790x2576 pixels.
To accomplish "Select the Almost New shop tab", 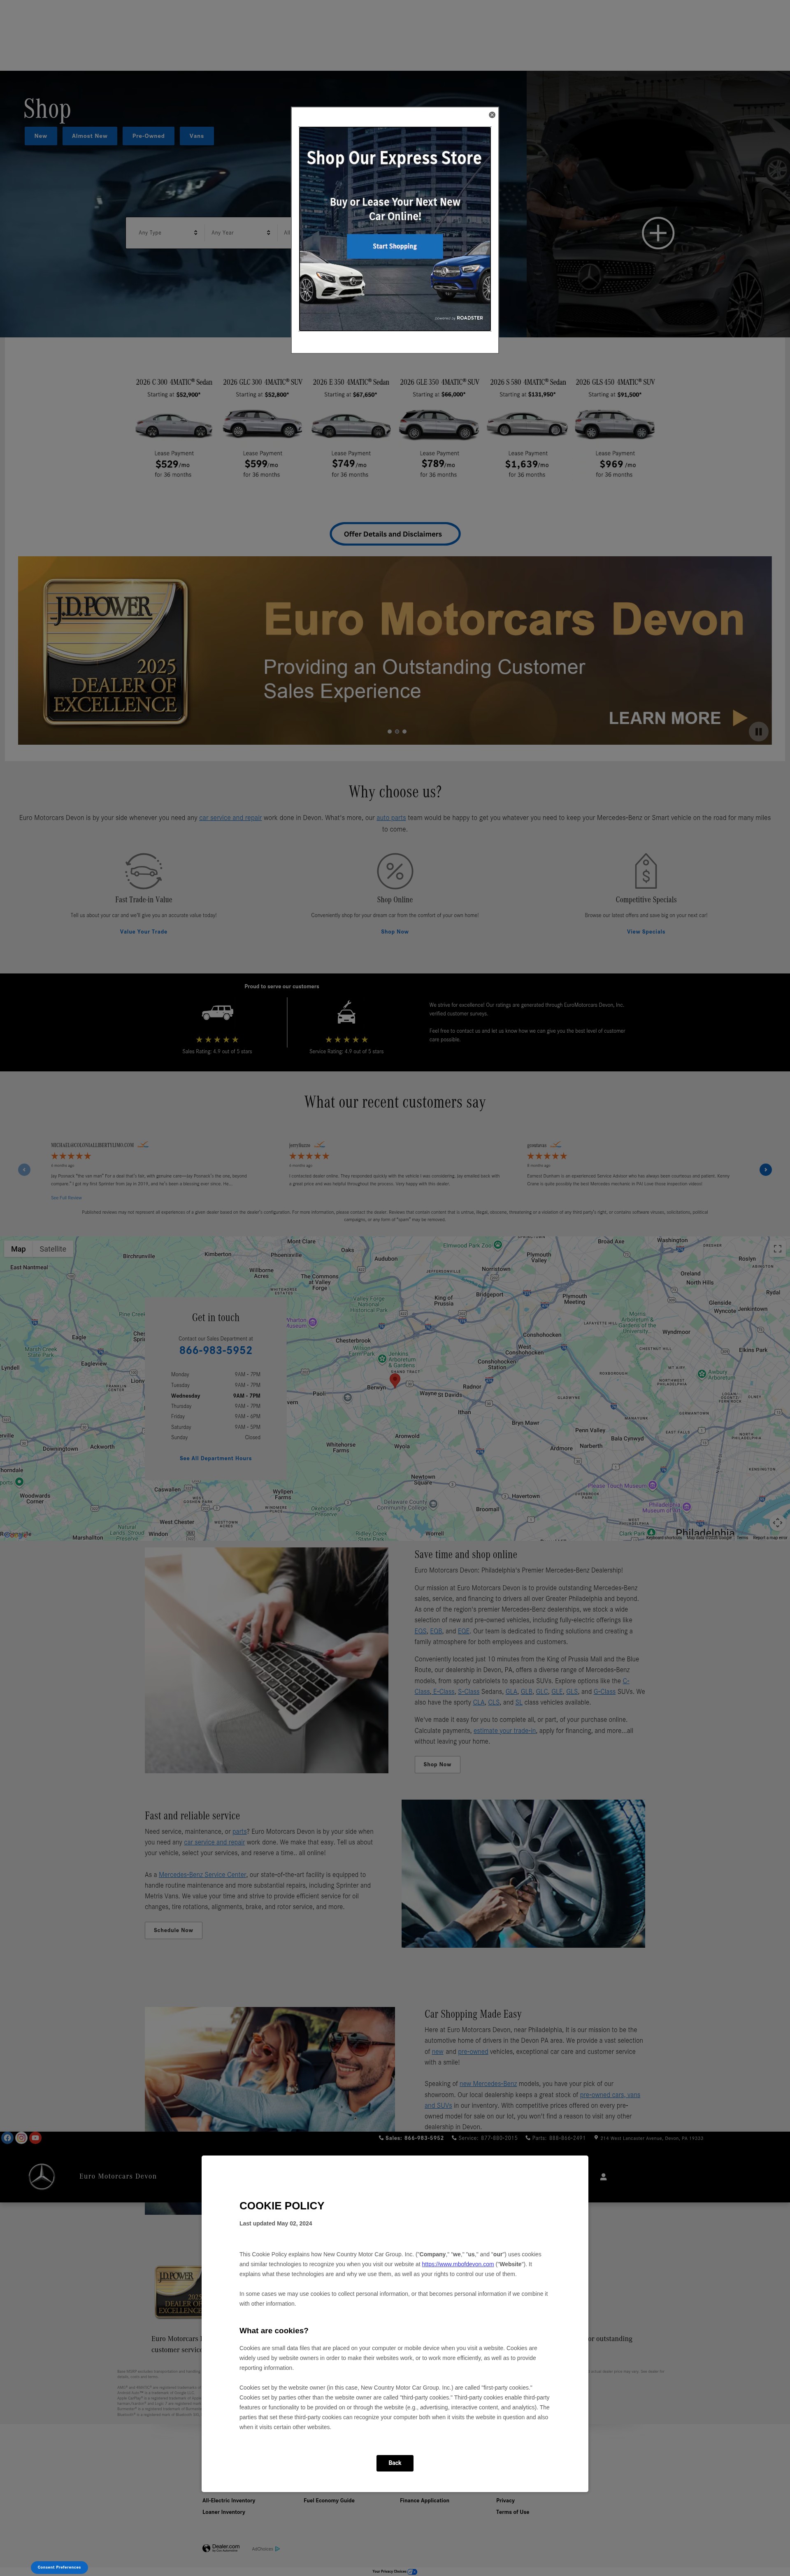I will click(x=90, y=136).
